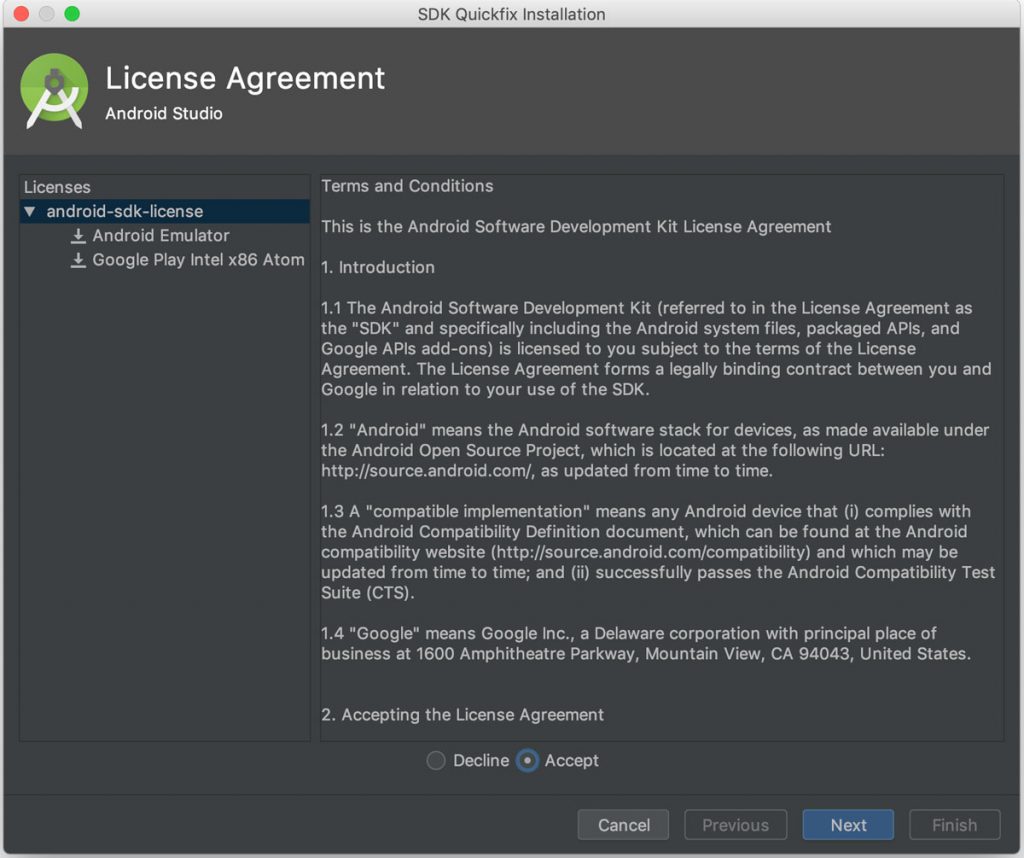Select the android-sdk-license row
This screenshot has height=858, width=1024.
click(x=165, y=212)
